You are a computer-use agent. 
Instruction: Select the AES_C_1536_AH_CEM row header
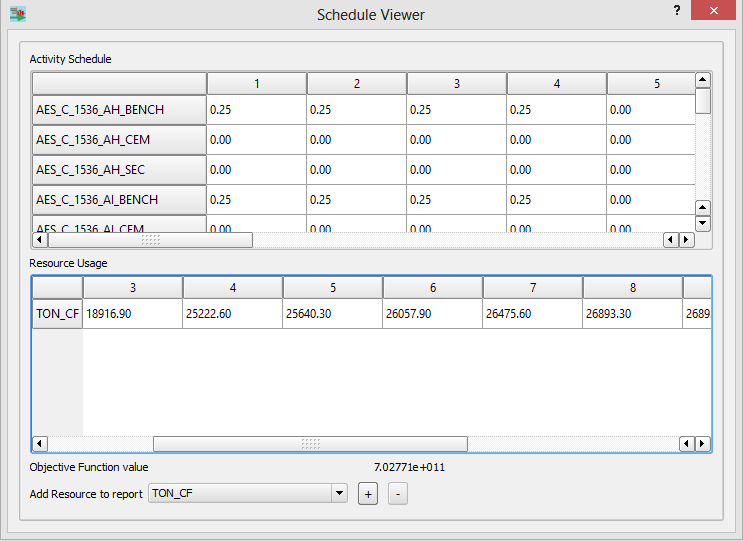[x=119, y=140]
